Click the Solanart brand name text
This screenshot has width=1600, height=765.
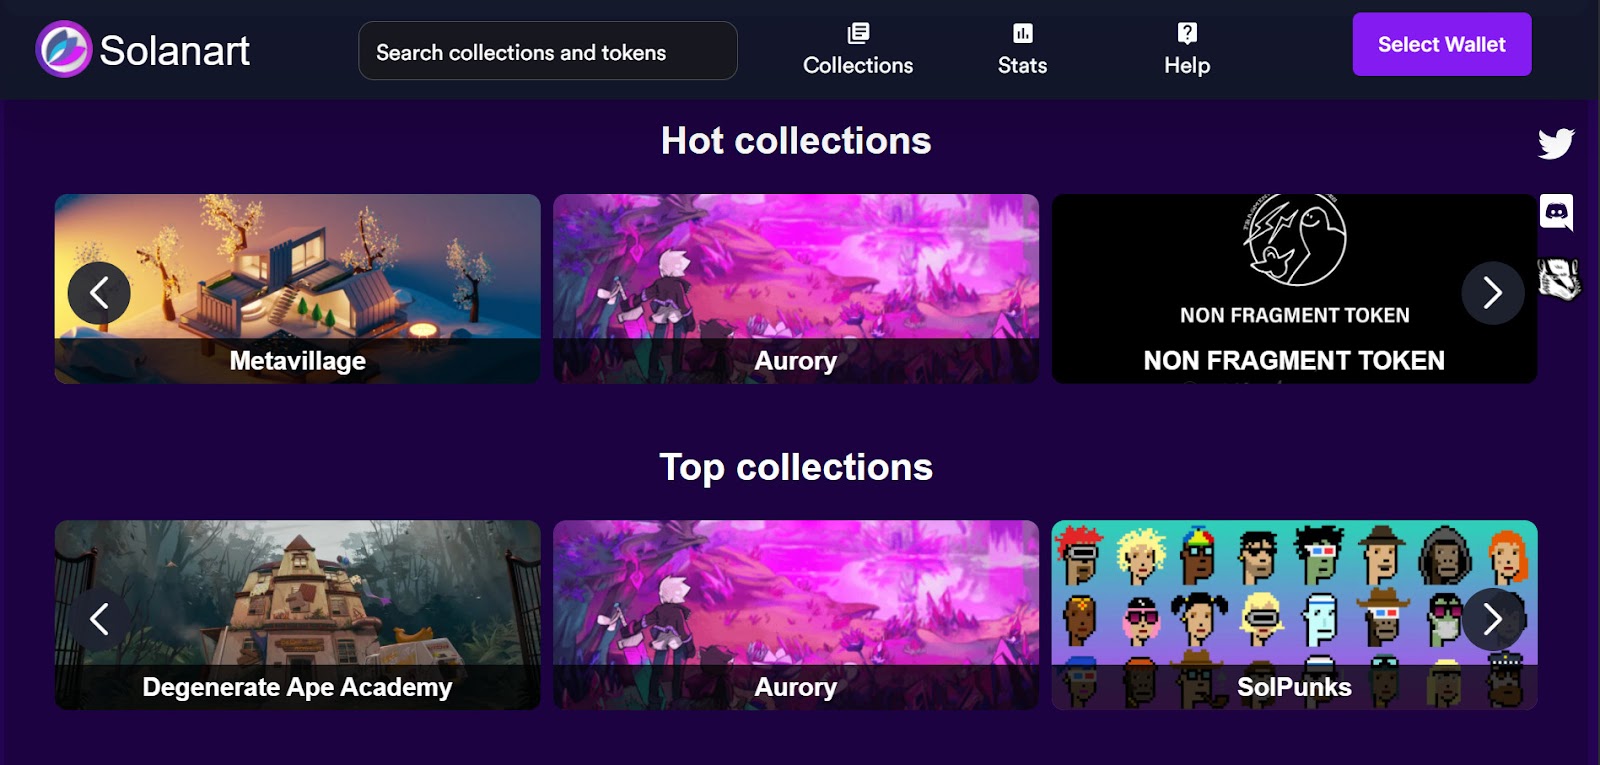175,50
